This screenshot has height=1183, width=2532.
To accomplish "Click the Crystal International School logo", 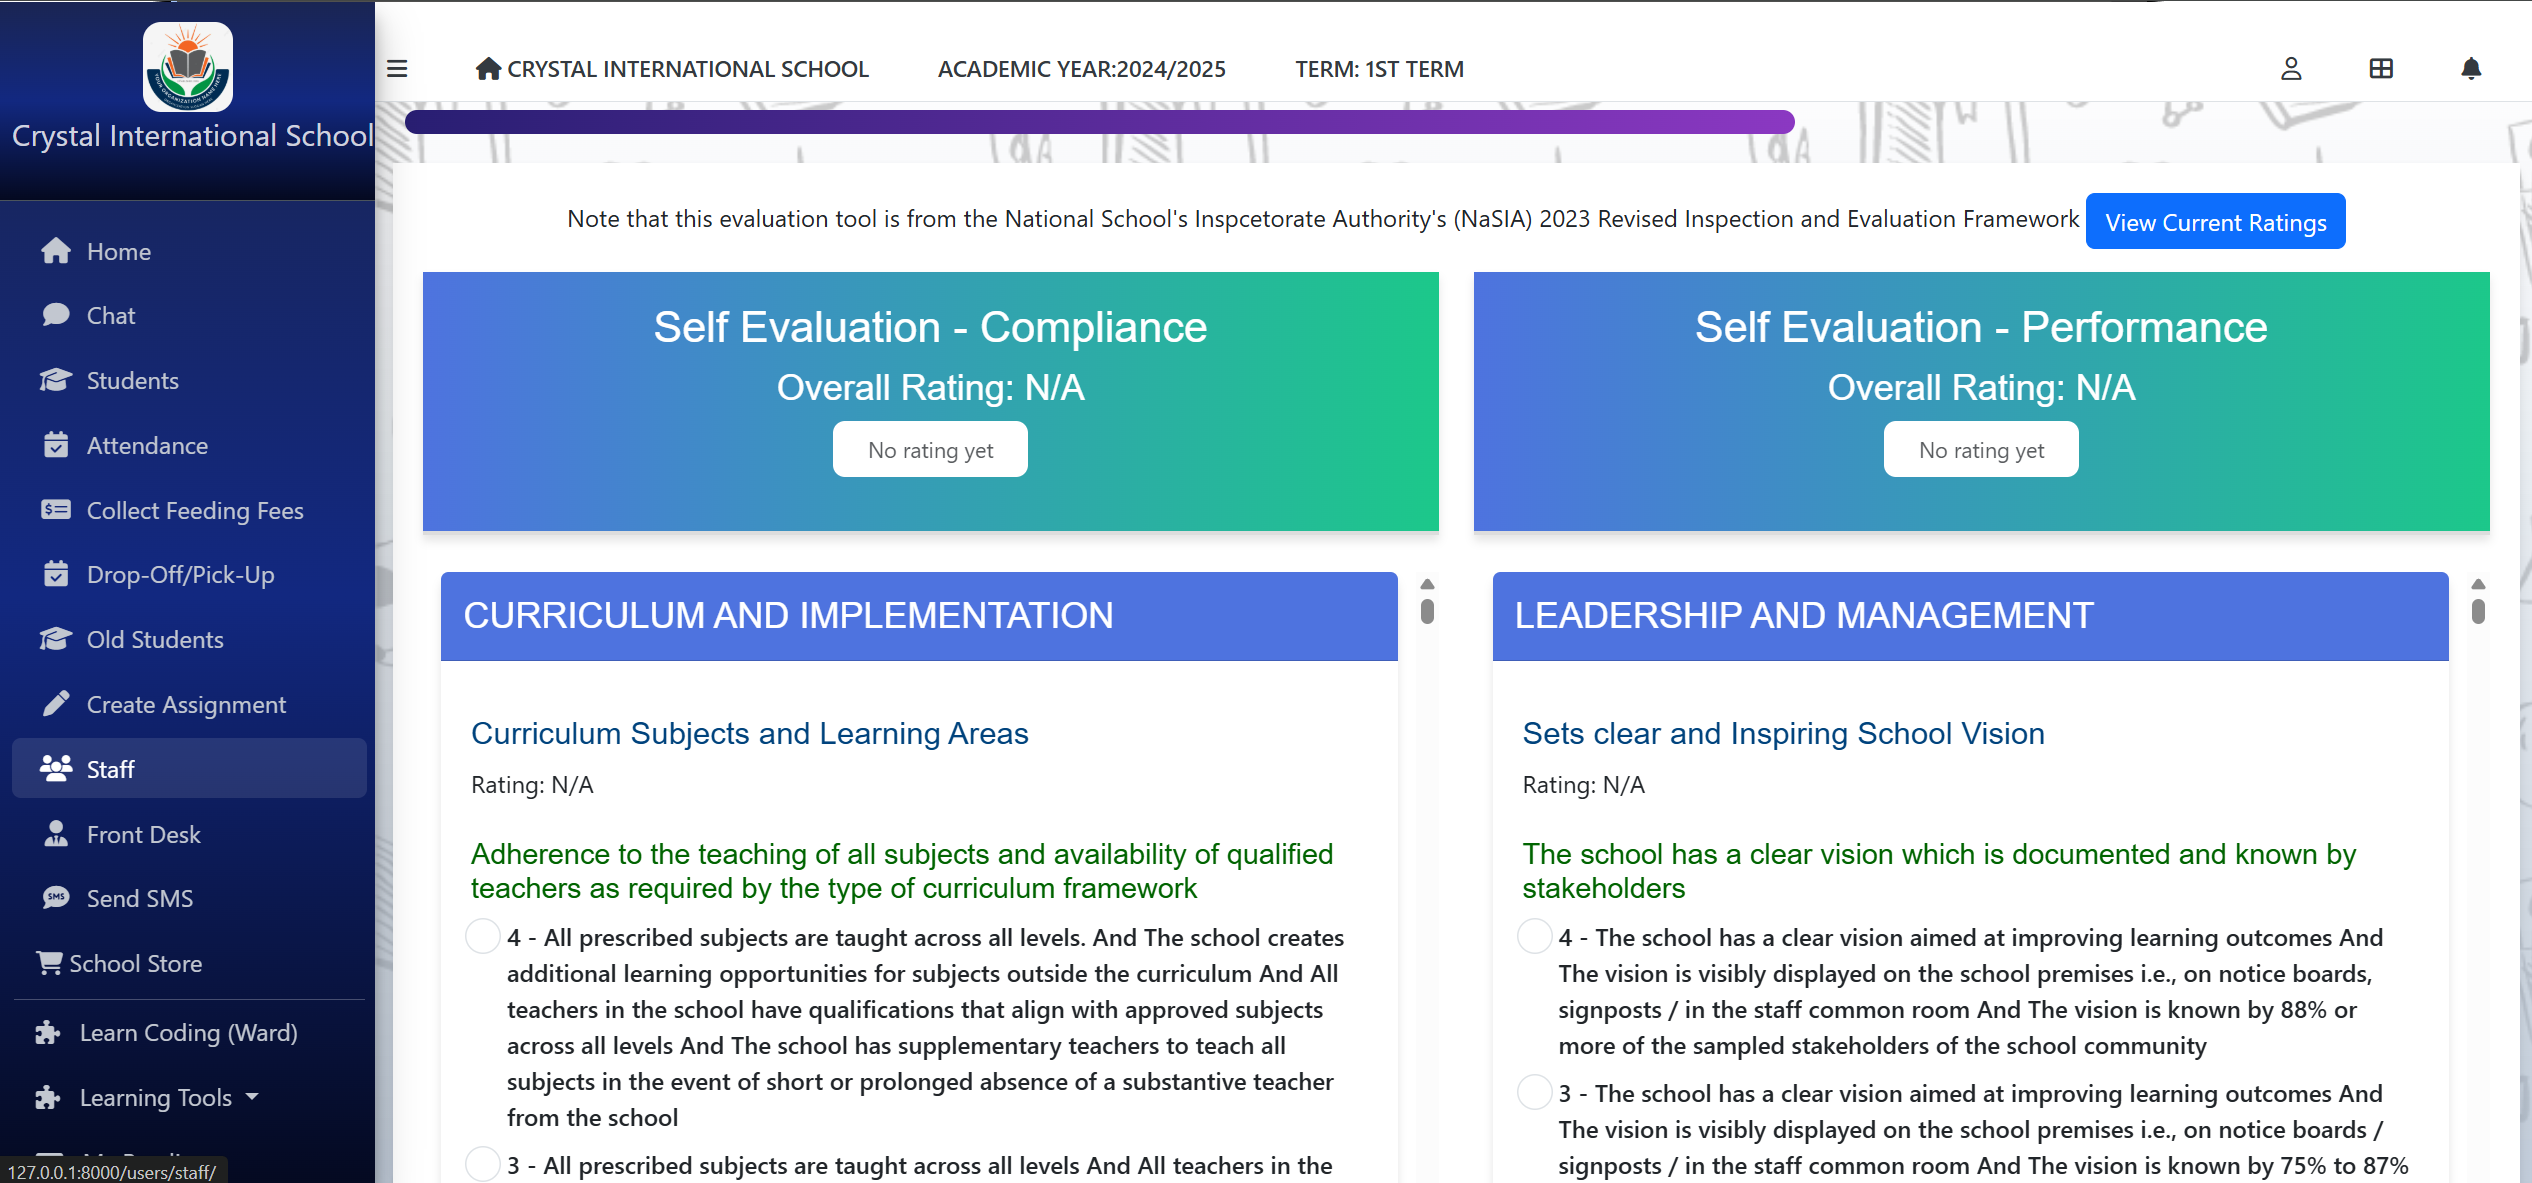I will coord(188,67).
